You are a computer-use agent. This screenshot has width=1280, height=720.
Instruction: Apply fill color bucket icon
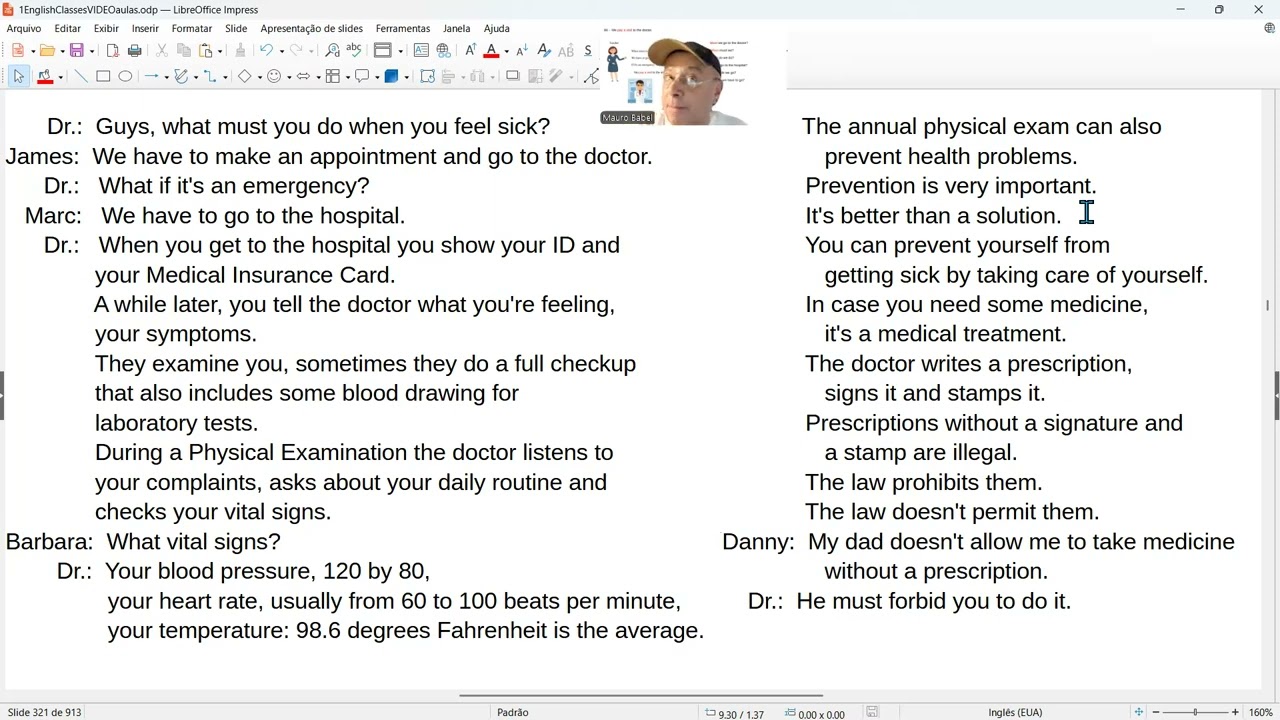pyautogui.click(x=45, y=76)
